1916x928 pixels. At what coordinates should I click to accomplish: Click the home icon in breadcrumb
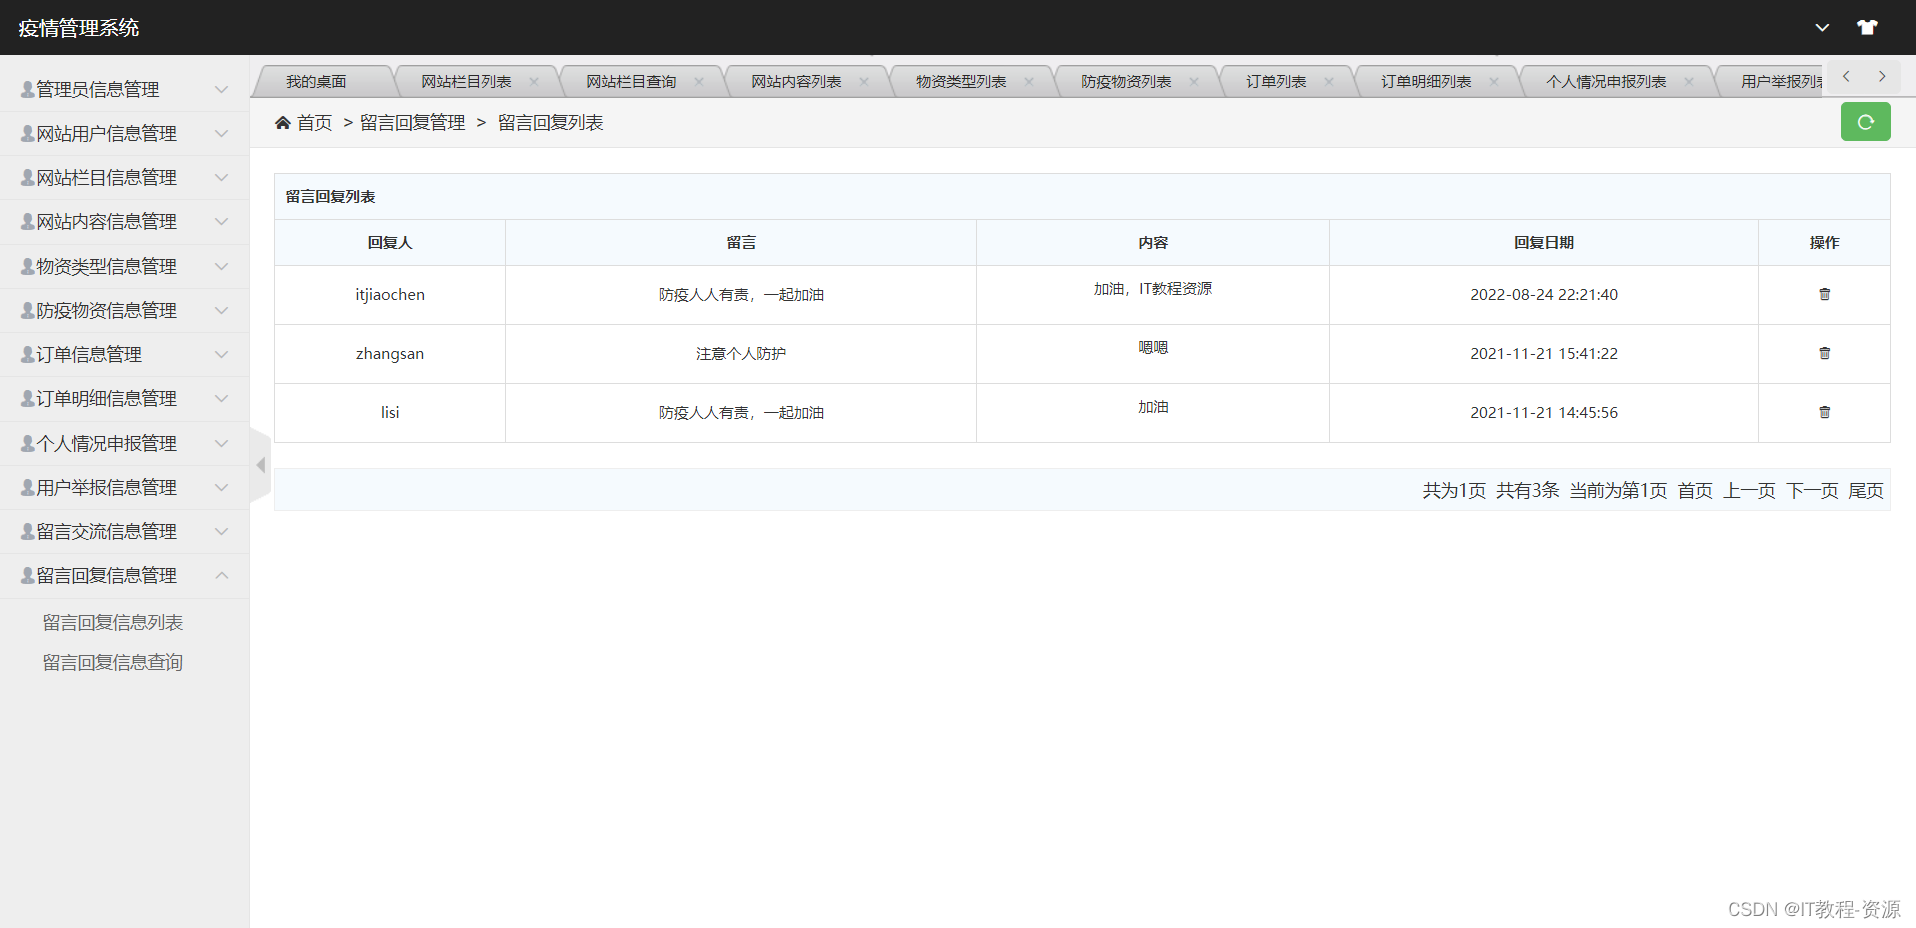[283, 122]
